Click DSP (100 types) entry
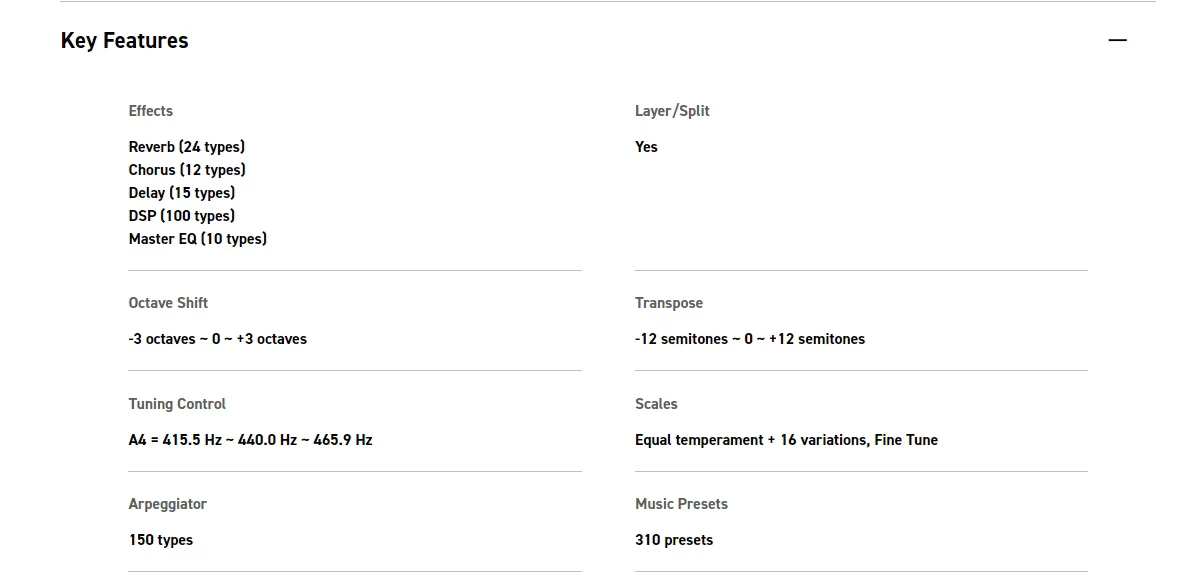The image size is (1200, 581). 182,216
